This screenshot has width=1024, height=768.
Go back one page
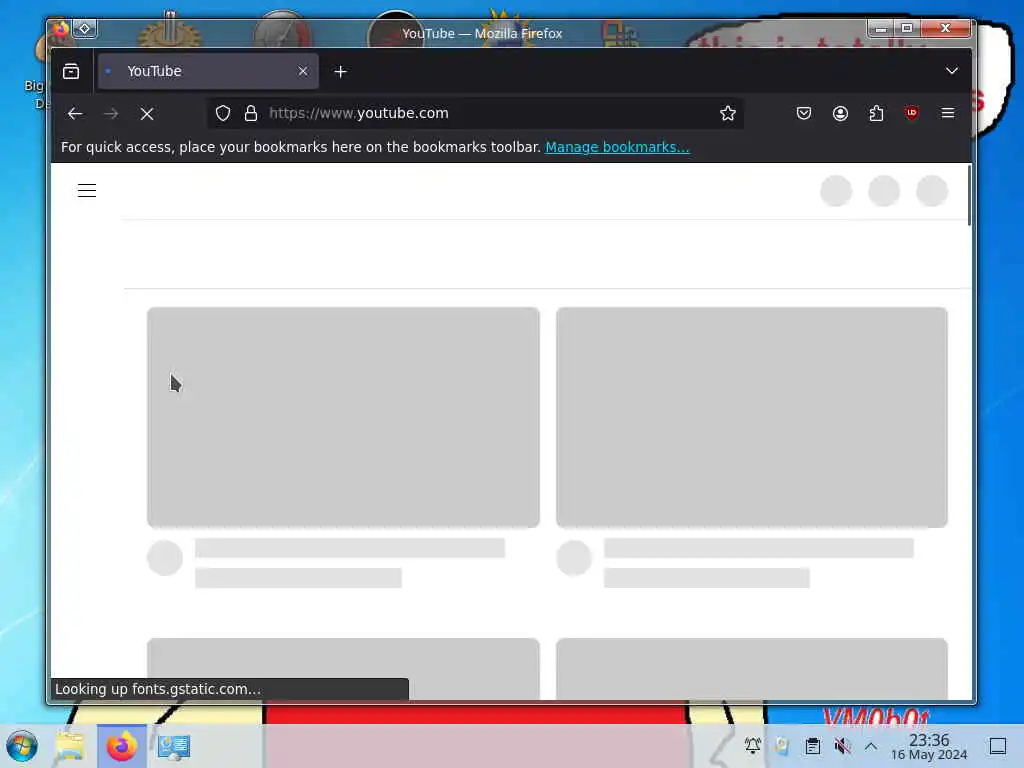click(x=75, y=114)
